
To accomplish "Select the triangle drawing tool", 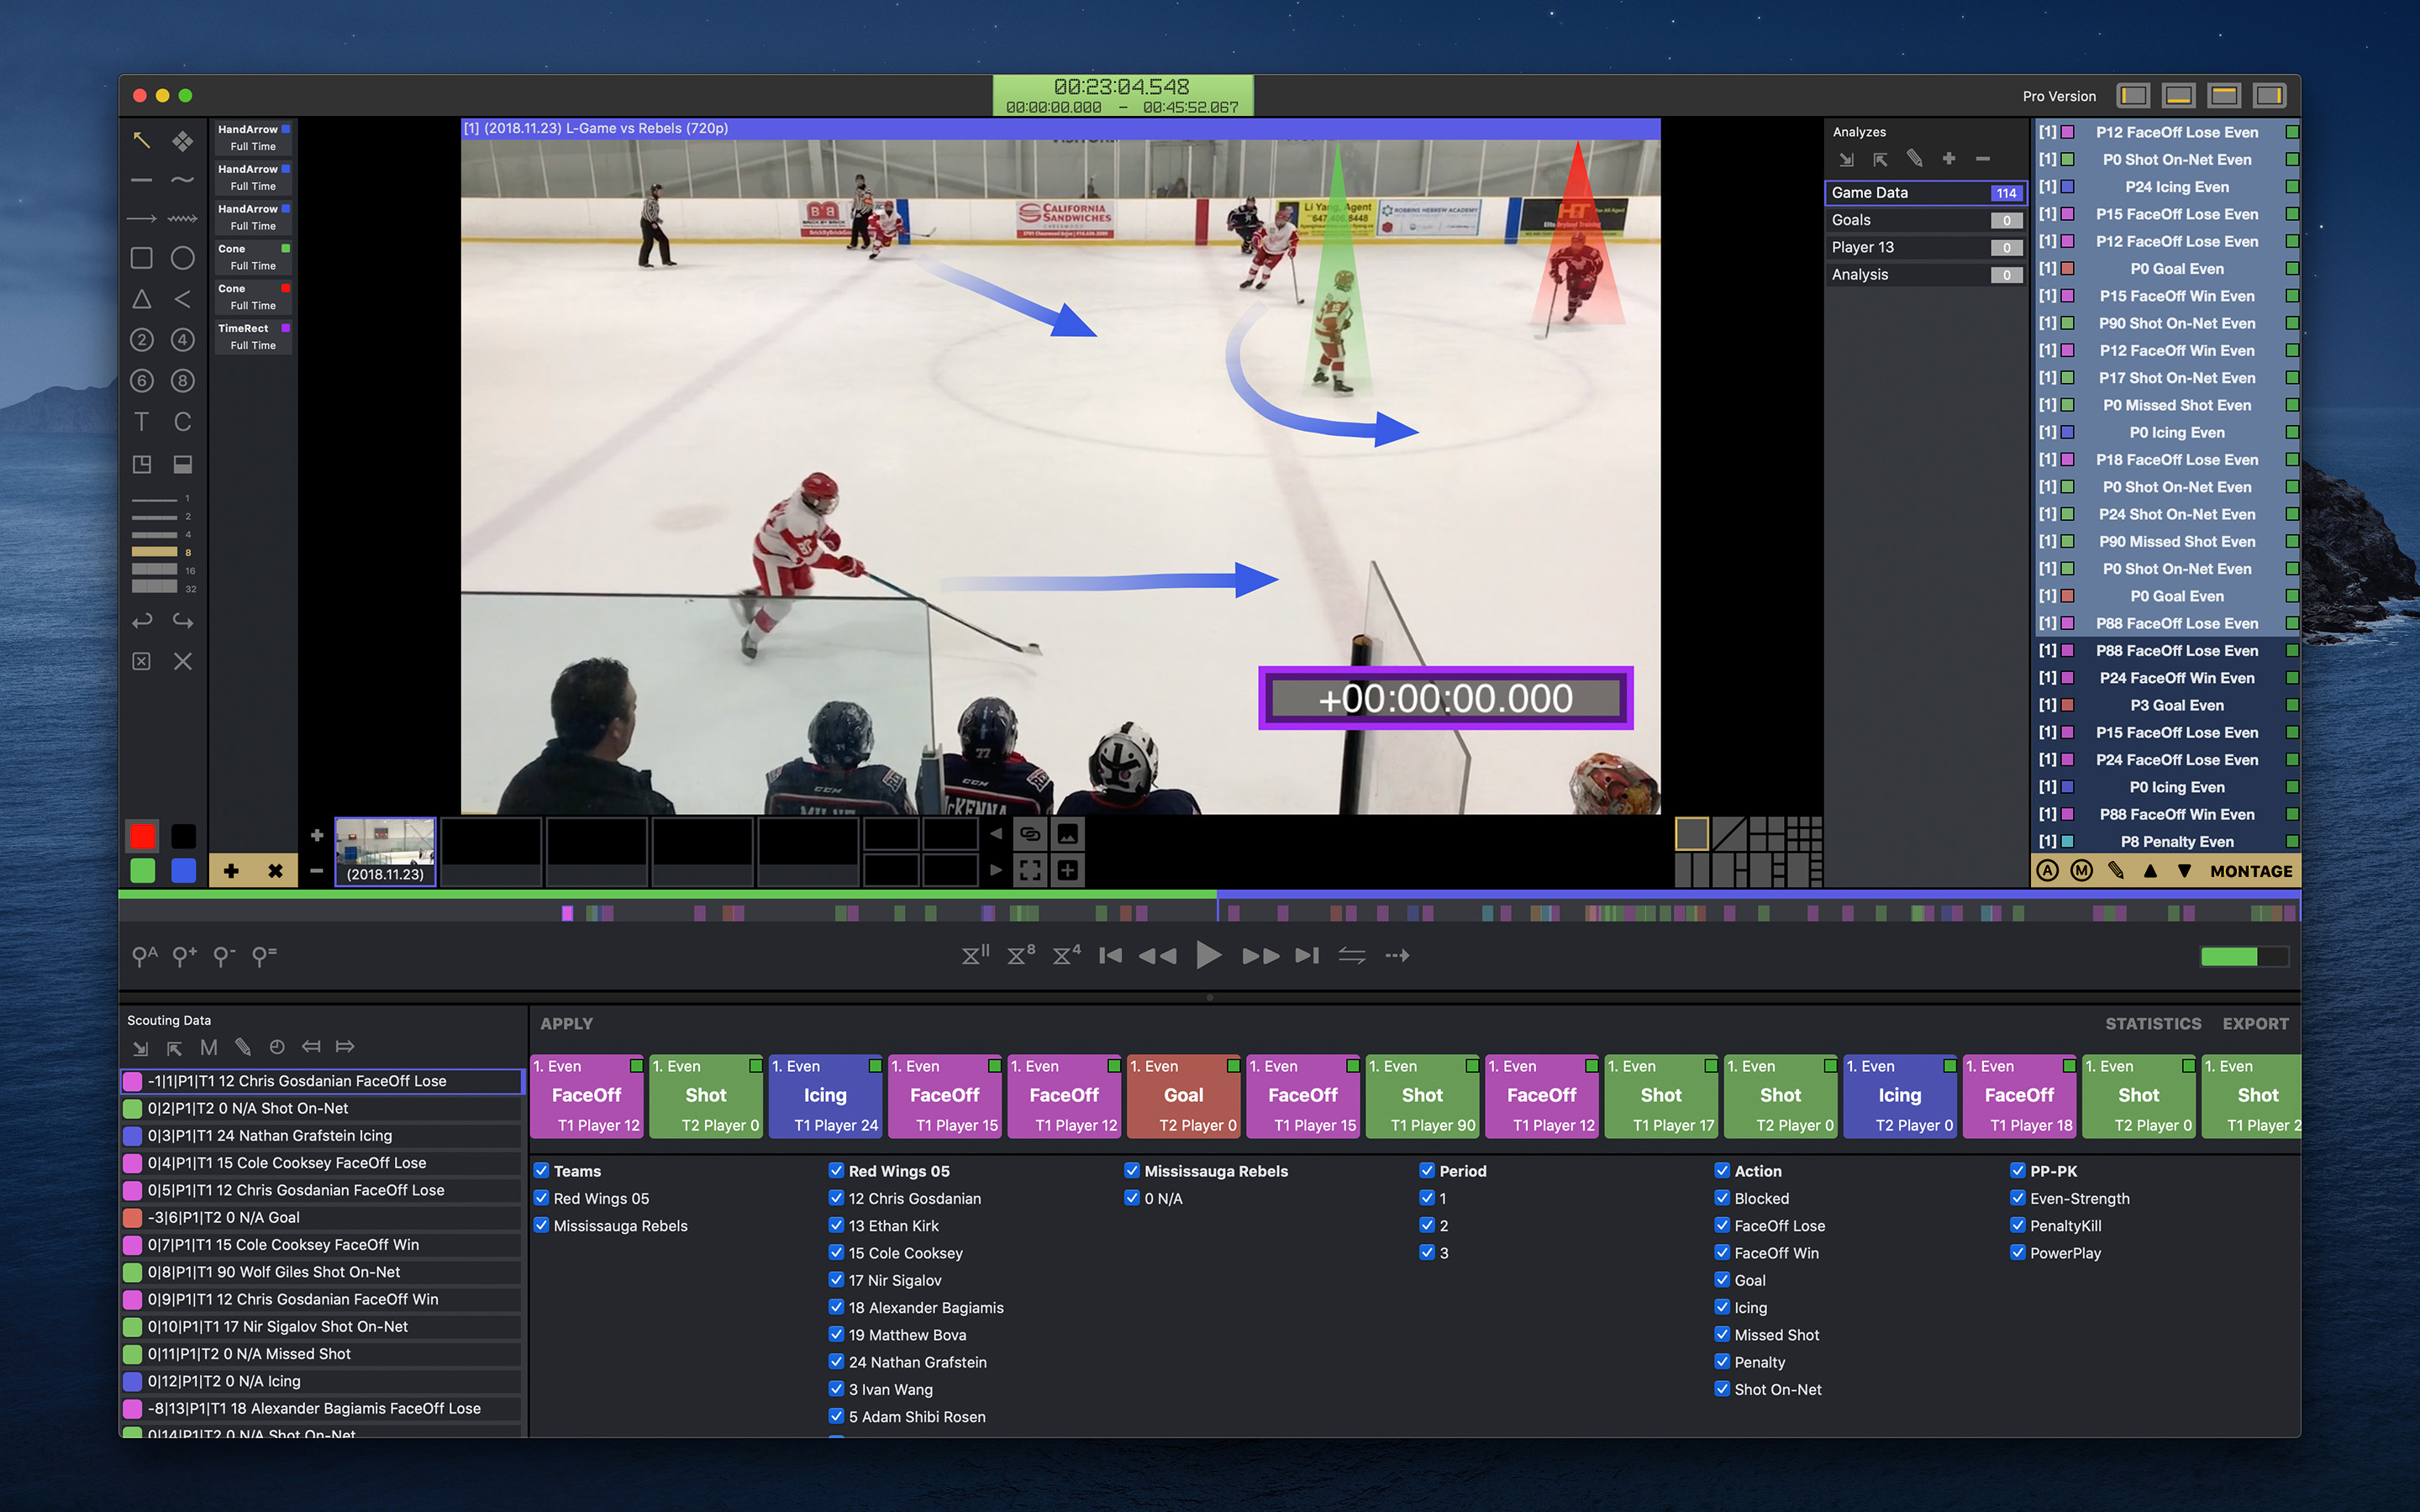I will click(x=142, y=299).
